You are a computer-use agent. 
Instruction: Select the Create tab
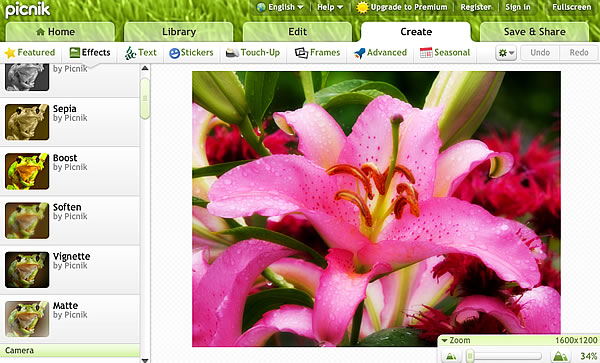(x=416, y=32)
